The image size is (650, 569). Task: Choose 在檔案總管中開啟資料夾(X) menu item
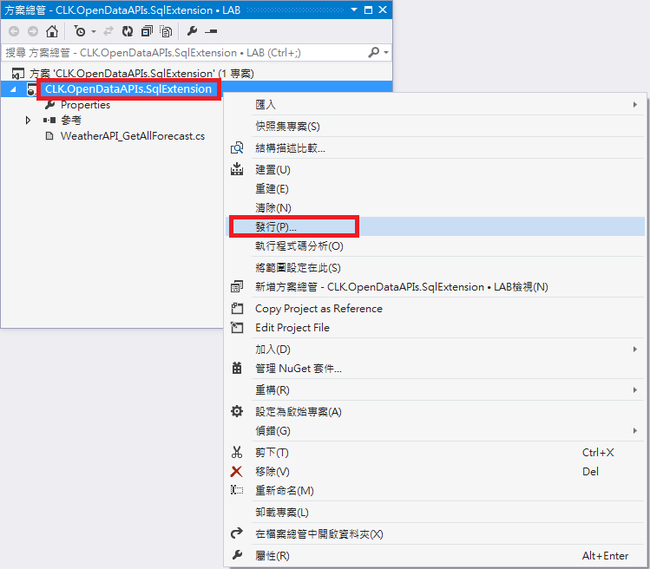pyautogui.click(x=435, y=534)
